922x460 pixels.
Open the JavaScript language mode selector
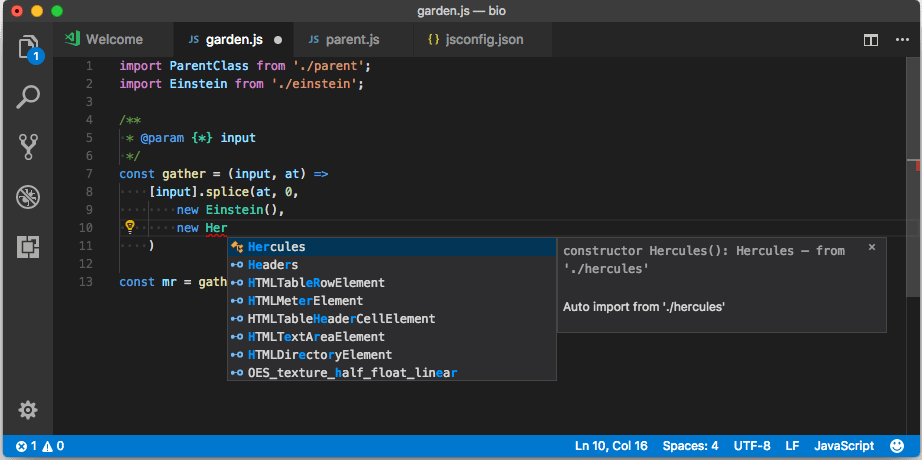(844, 446)
